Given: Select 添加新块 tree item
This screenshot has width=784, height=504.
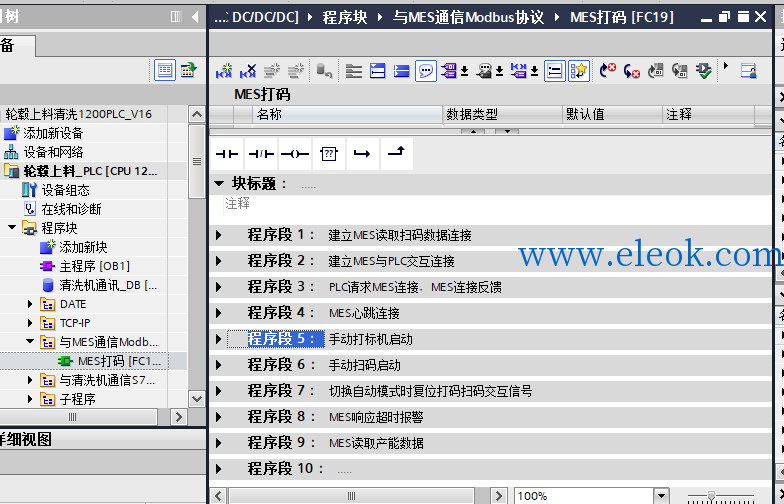Looking at the screenshot, I should click(x=83, y=247).
